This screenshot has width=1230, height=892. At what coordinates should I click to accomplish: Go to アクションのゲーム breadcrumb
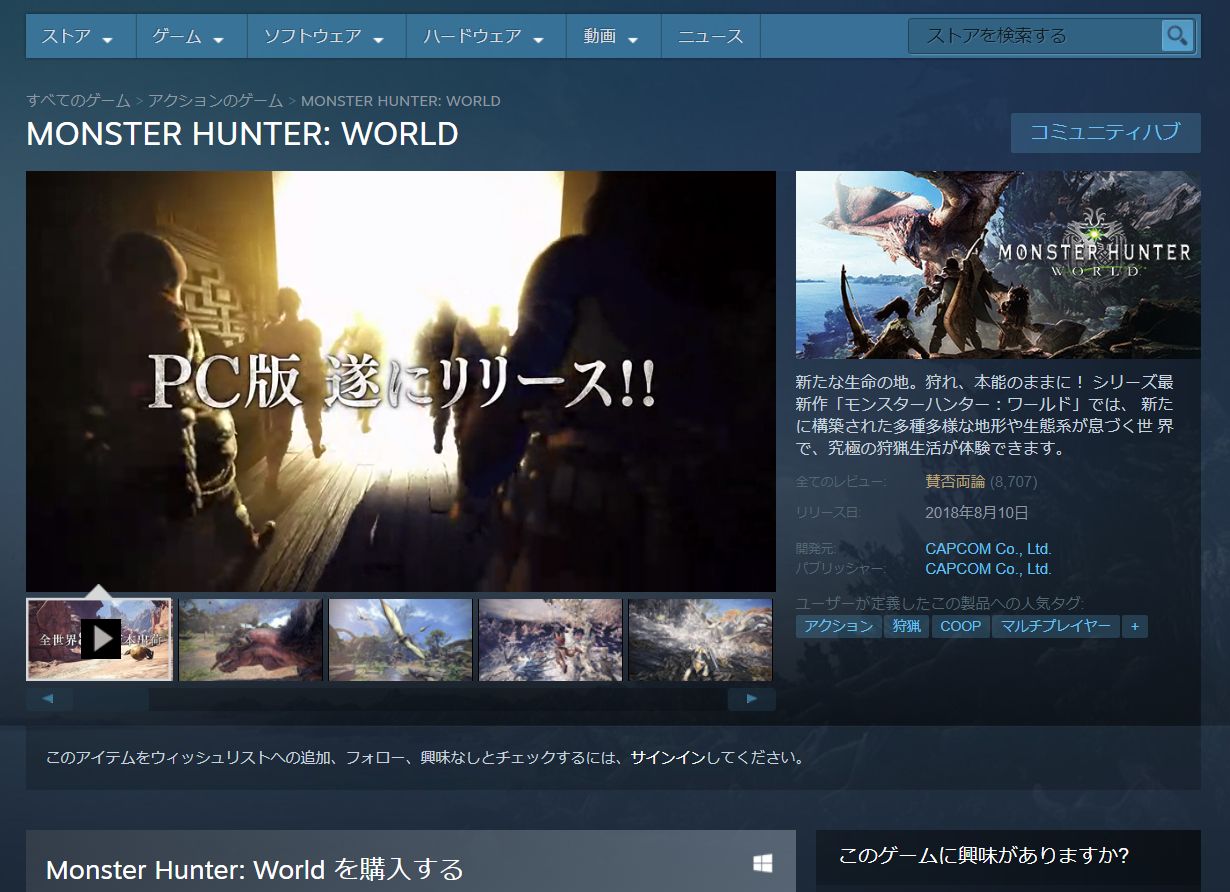[x=216, y=101]
